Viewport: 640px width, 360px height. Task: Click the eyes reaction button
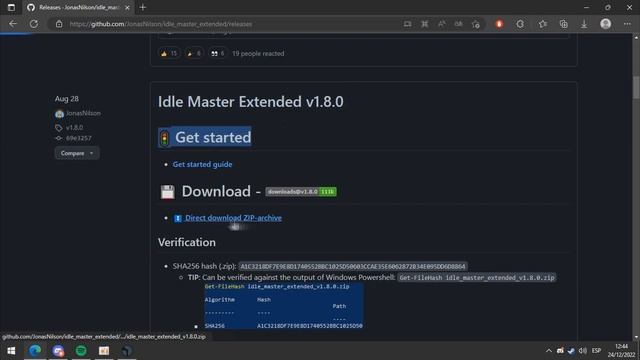[x=218, y=53]
